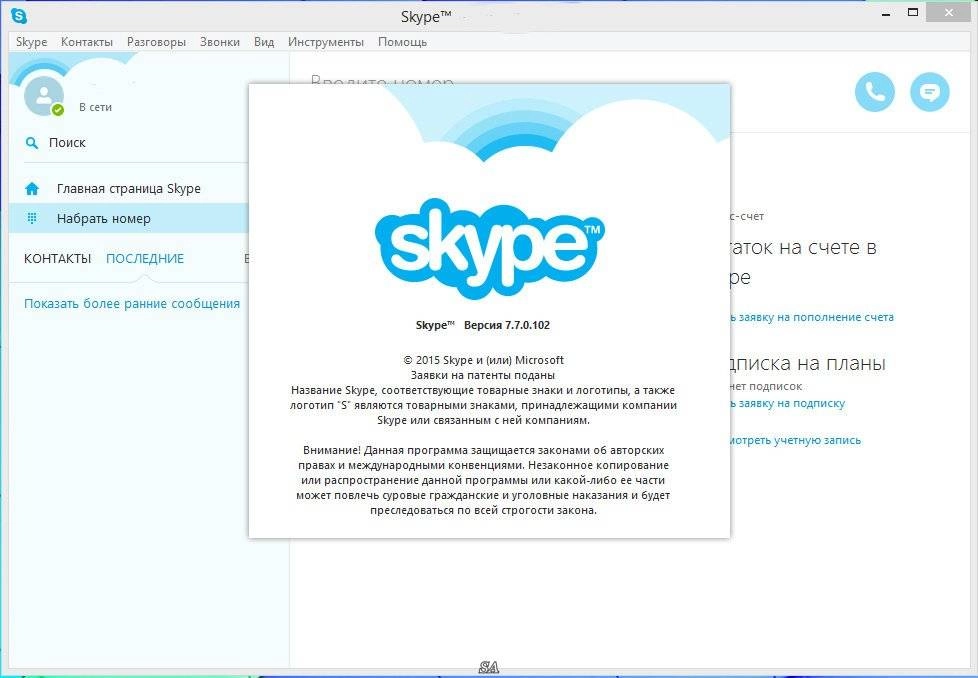Viewport: 978px width, 678px height.
Task: Click the 'В сети' status text
Action: (95, 107)
